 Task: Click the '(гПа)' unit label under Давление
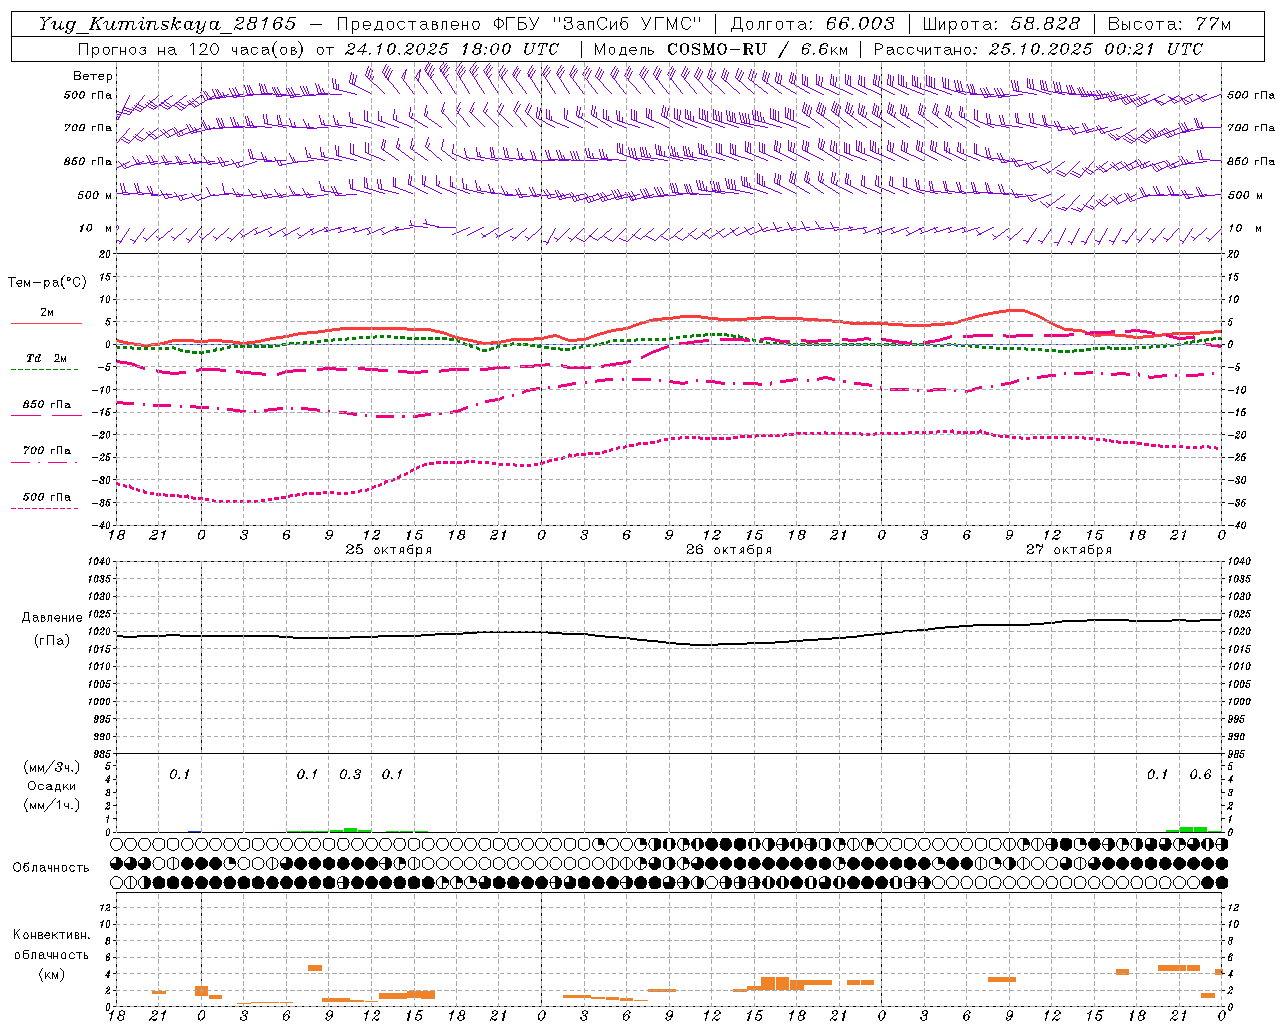(52, 641)
